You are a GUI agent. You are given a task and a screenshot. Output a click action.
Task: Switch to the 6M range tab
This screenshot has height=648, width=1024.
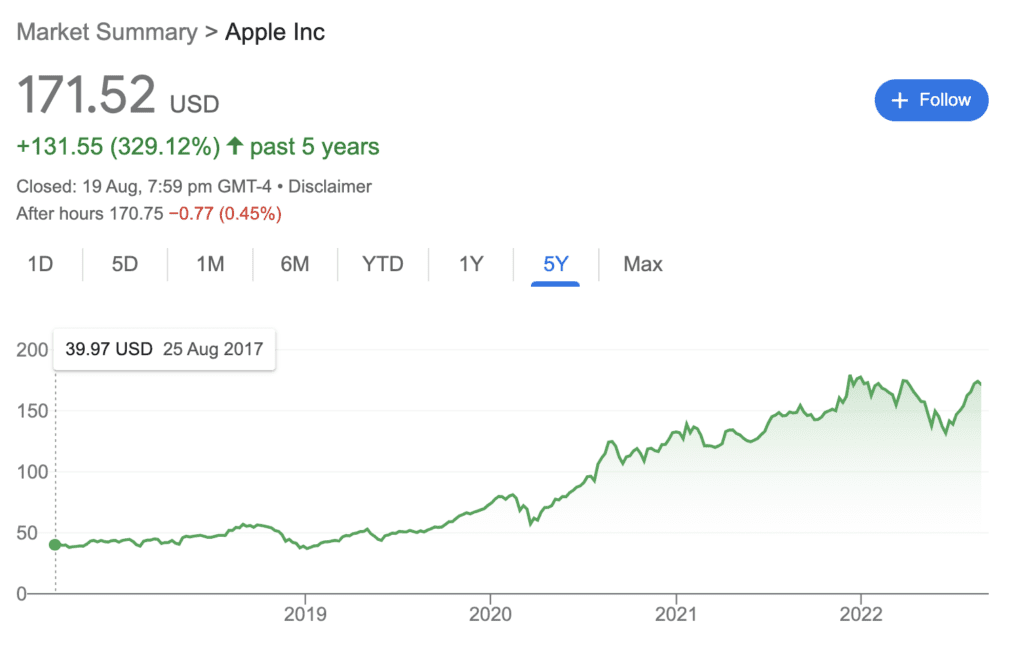(x=295, y=264)
